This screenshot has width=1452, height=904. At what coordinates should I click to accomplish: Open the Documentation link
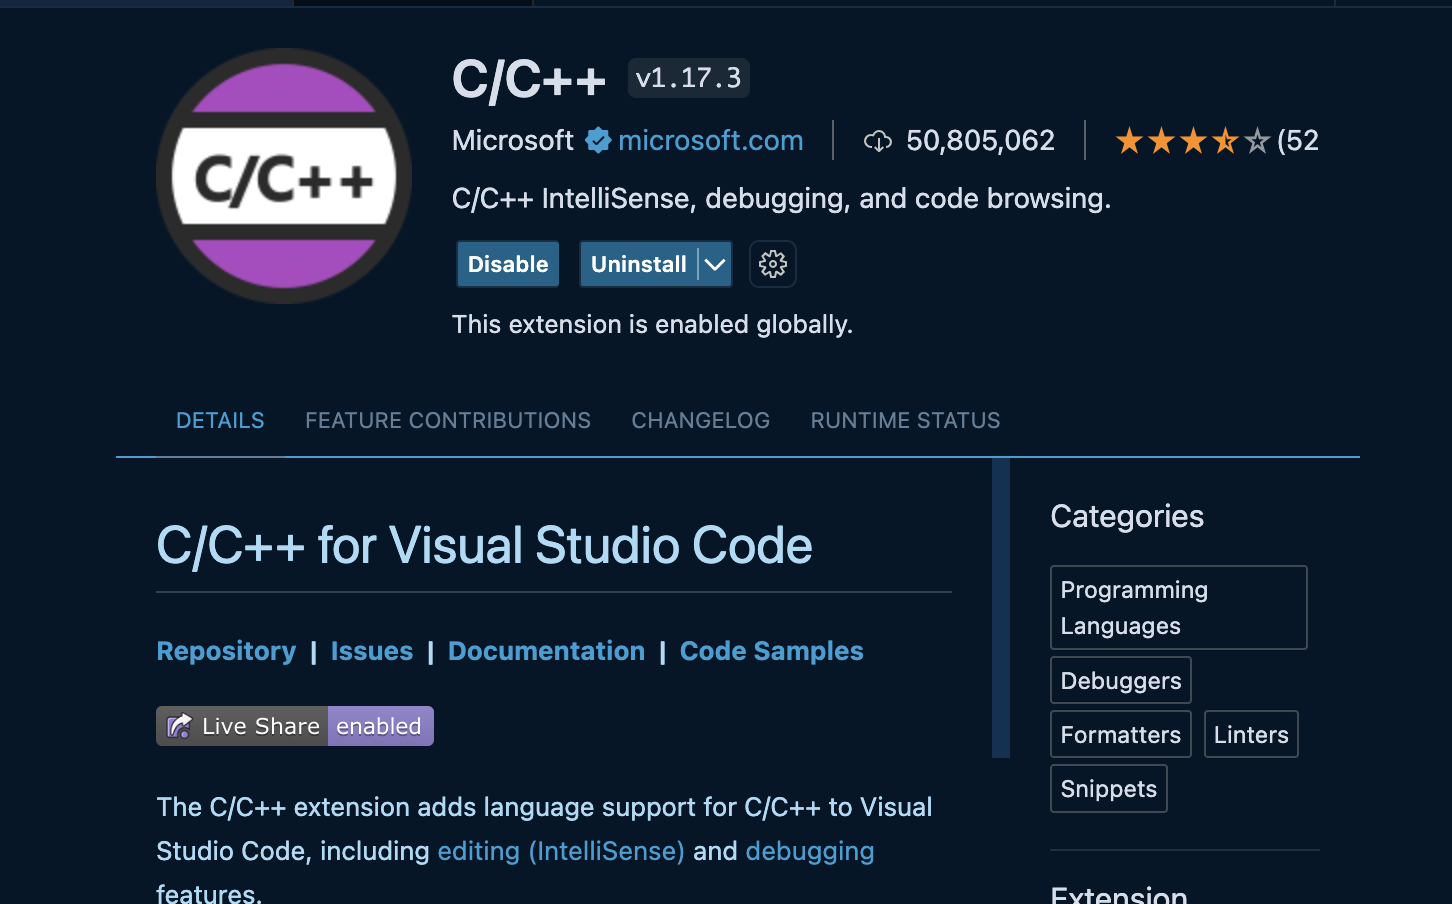click(546, 651)
